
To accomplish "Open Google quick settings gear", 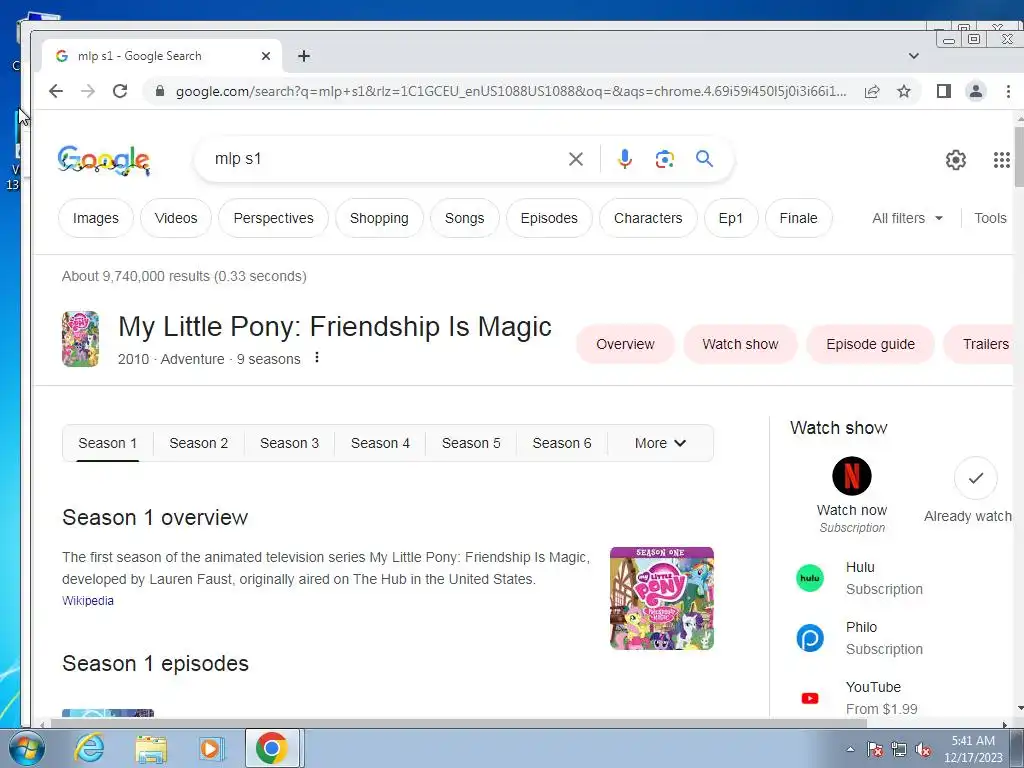I will 955,159.
